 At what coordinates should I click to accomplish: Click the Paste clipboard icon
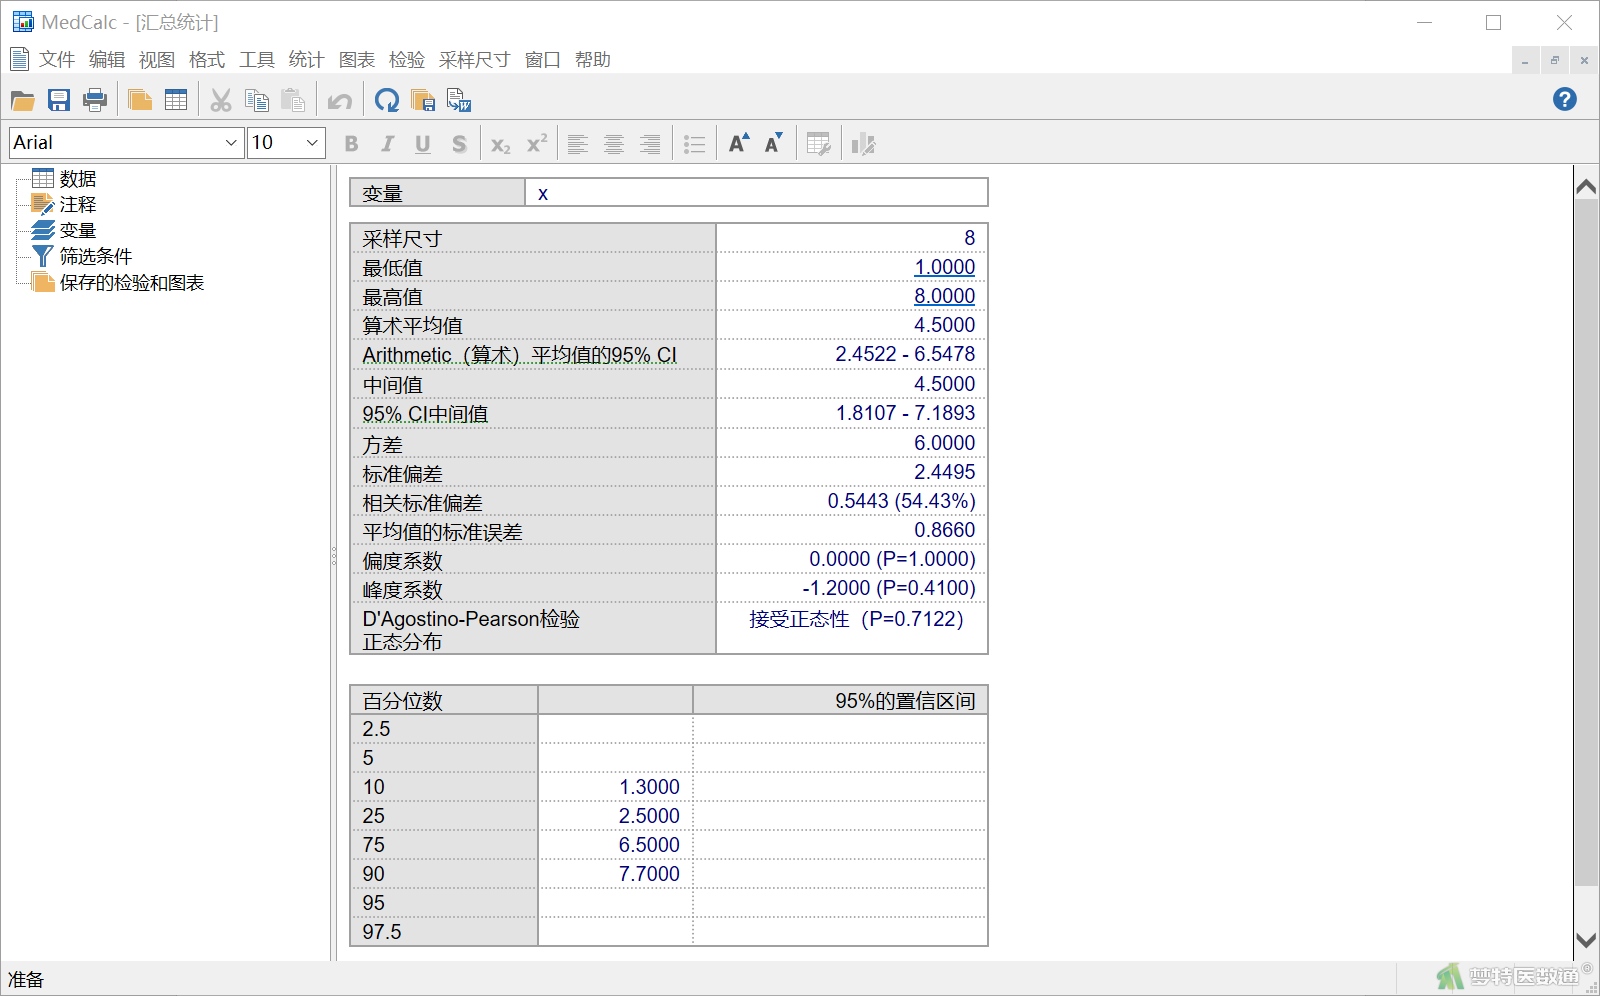point(293,100)
